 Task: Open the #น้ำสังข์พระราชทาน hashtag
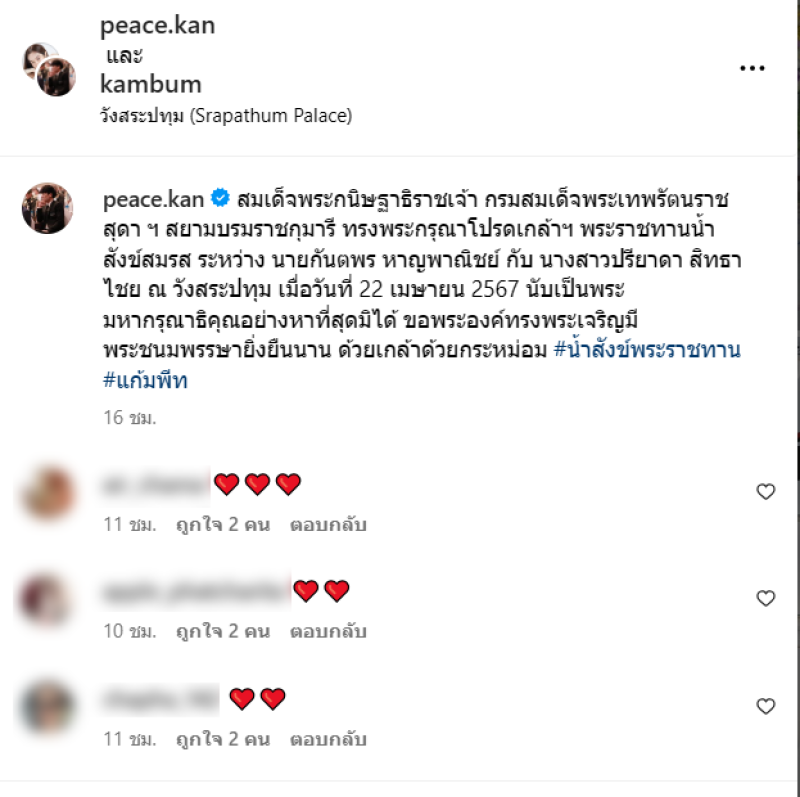click(x=647, y=350)
